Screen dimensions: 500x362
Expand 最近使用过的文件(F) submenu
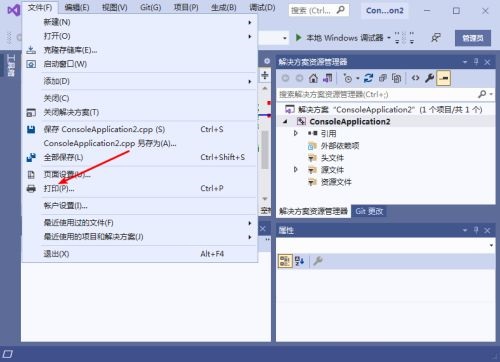(x=139, y=223)
